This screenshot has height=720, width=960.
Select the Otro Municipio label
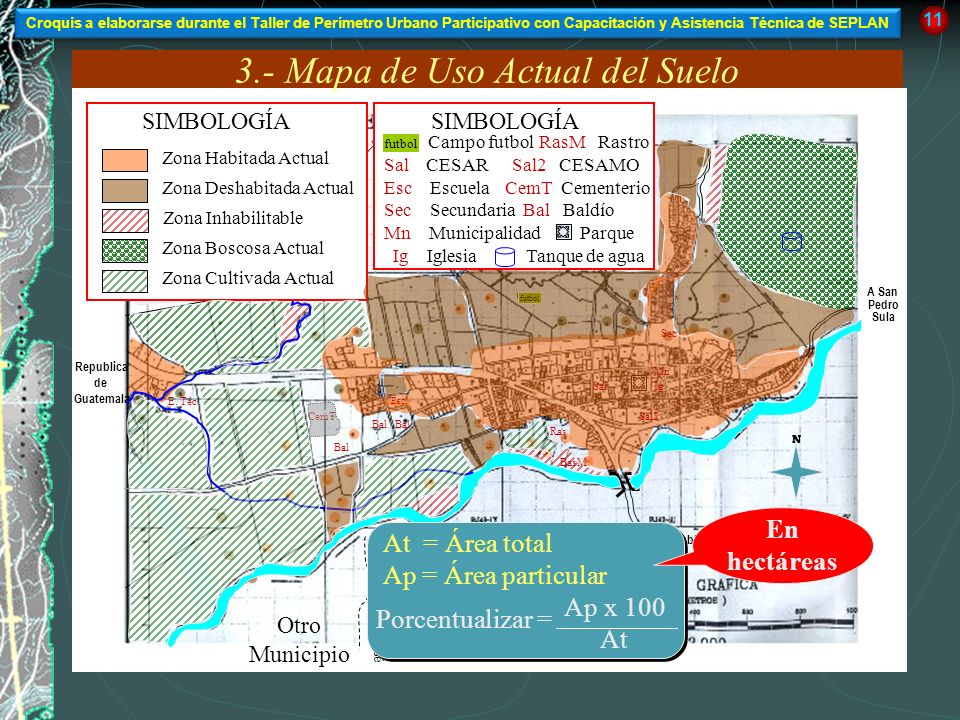[299, 640]
